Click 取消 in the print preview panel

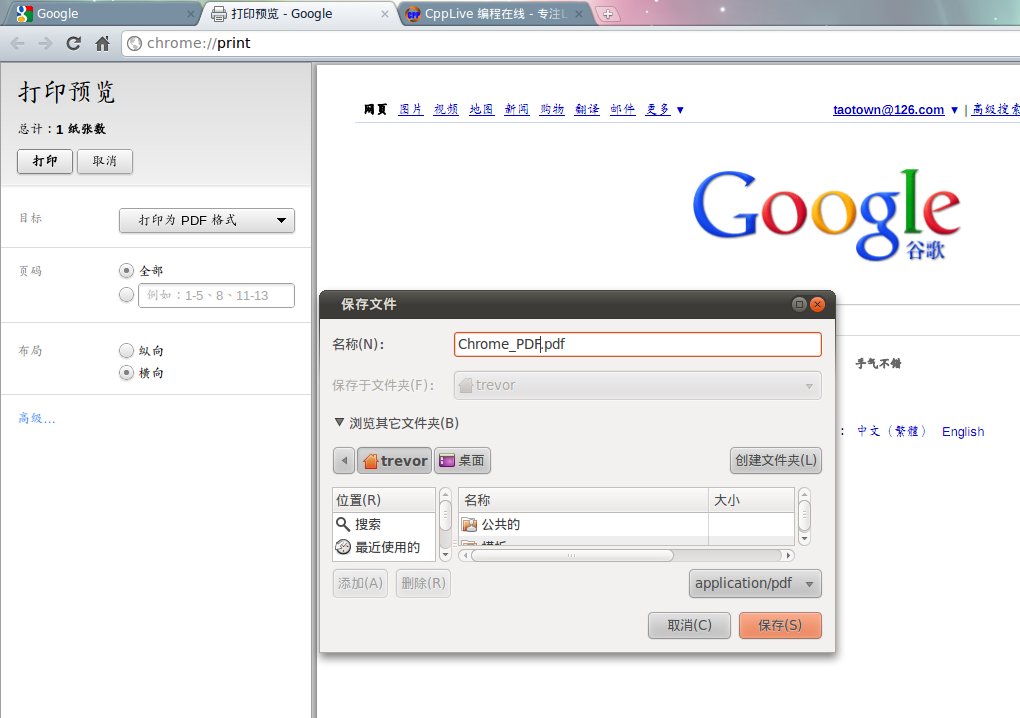coord(105,161)
